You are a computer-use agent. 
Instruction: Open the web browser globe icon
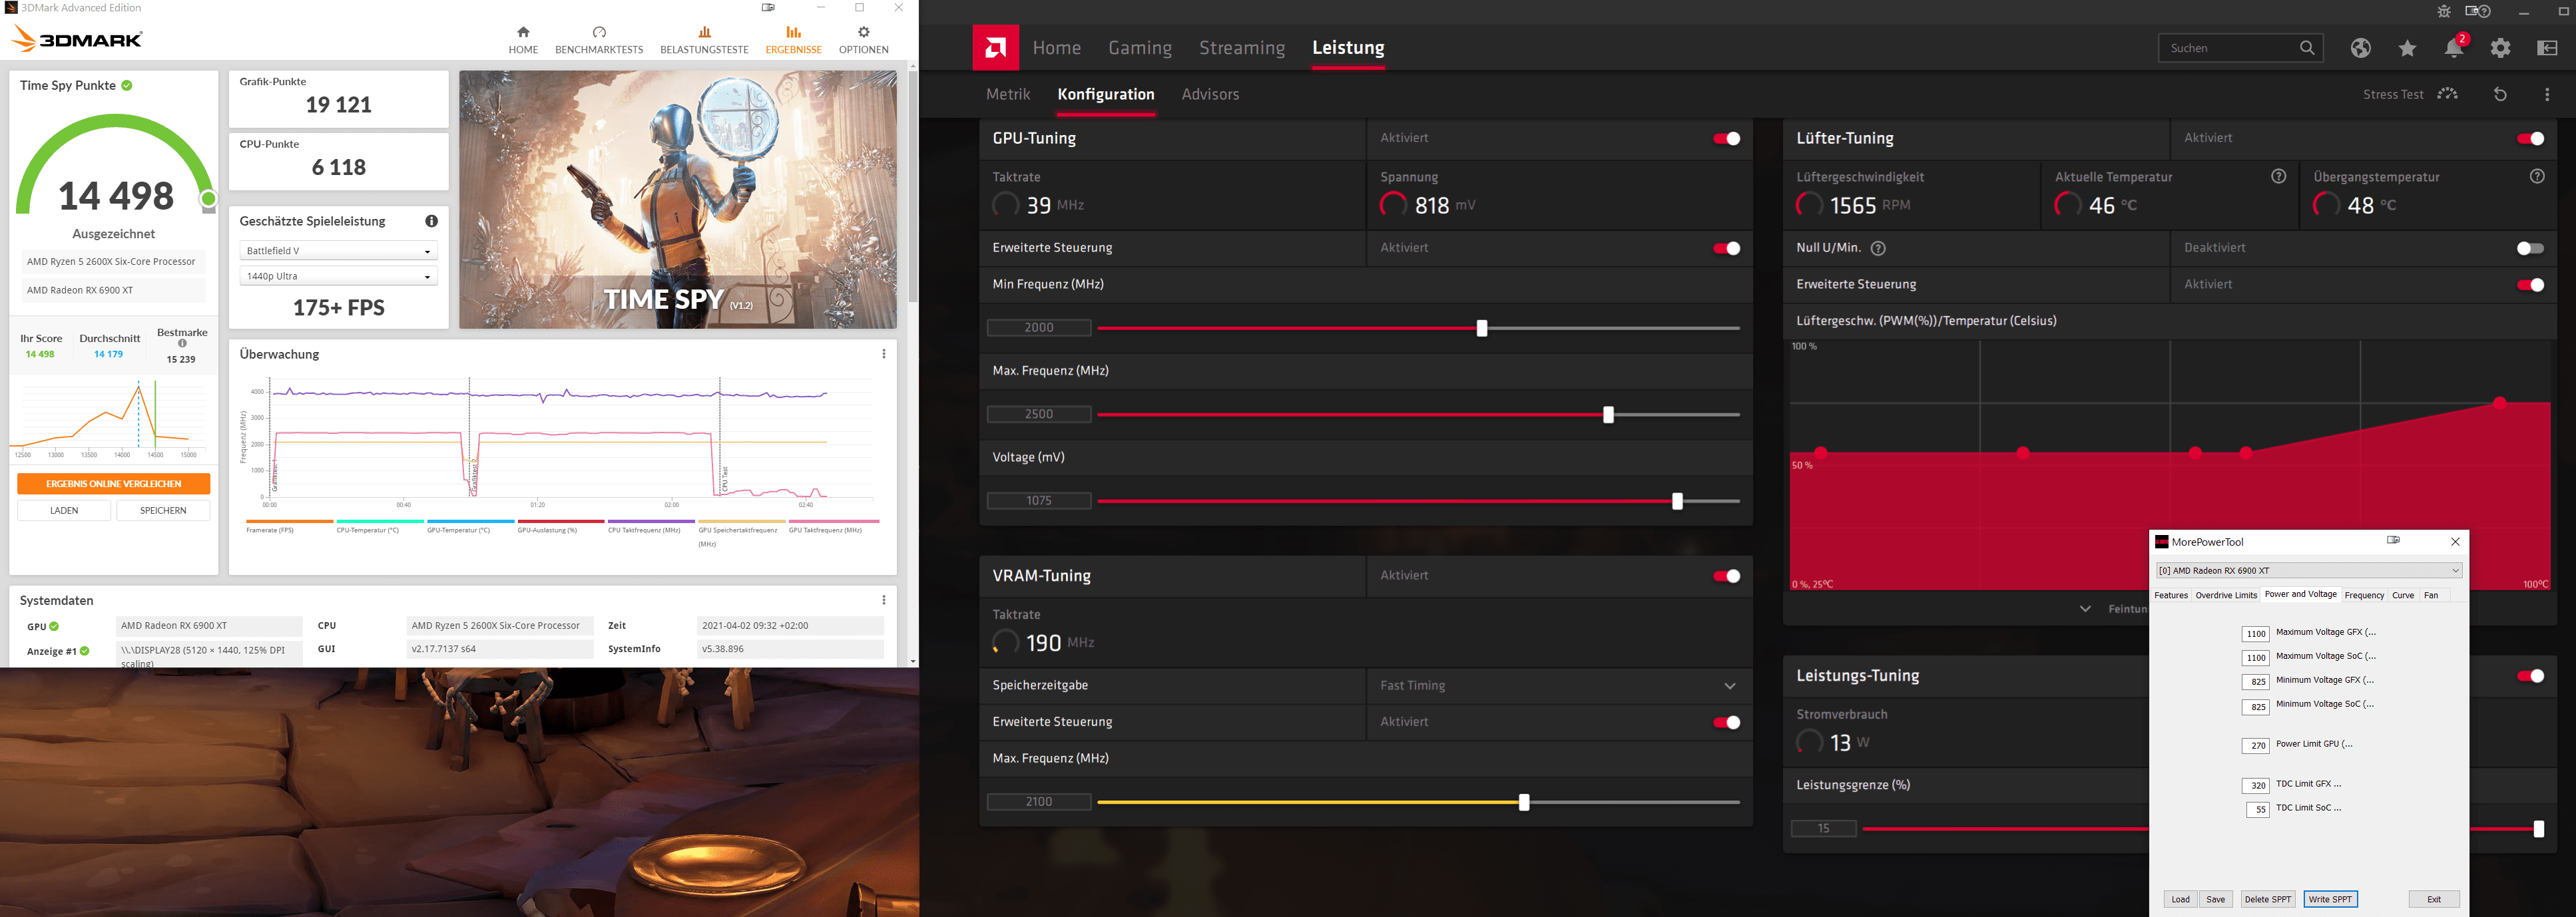2360,48
